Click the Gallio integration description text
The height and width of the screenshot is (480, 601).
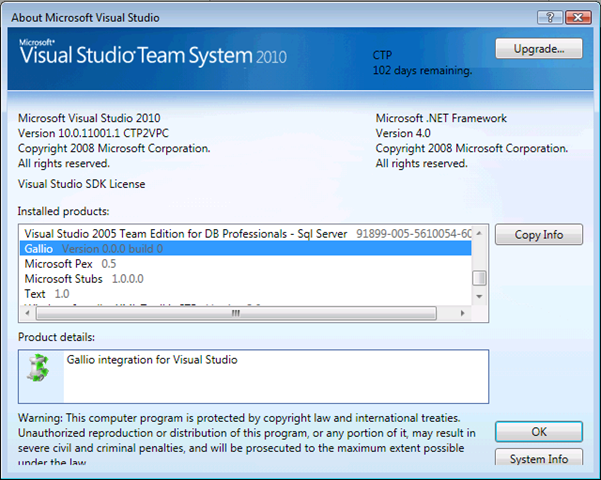click(152, 360)
